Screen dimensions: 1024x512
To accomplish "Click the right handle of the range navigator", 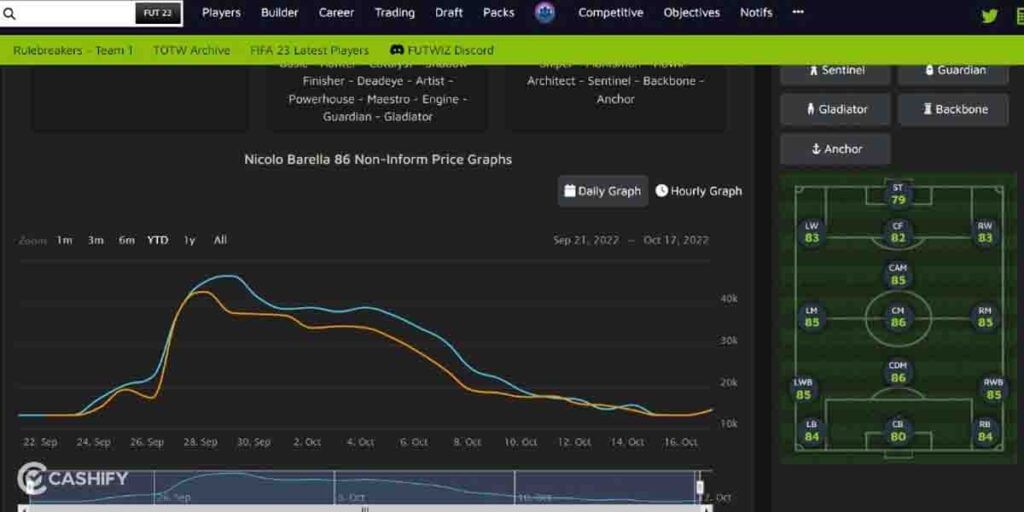I will [699, 487].
